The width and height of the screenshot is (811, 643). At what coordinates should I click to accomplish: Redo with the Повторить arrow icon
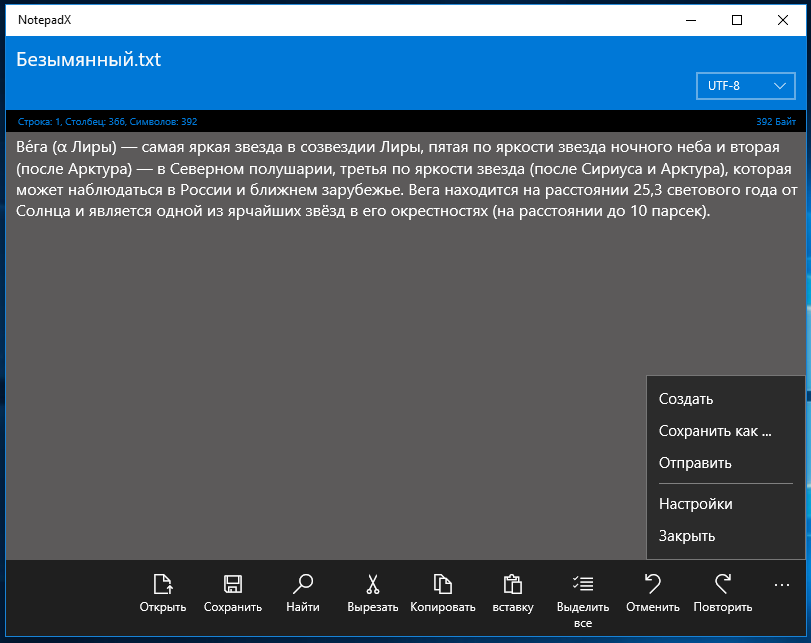coord(723,585)
